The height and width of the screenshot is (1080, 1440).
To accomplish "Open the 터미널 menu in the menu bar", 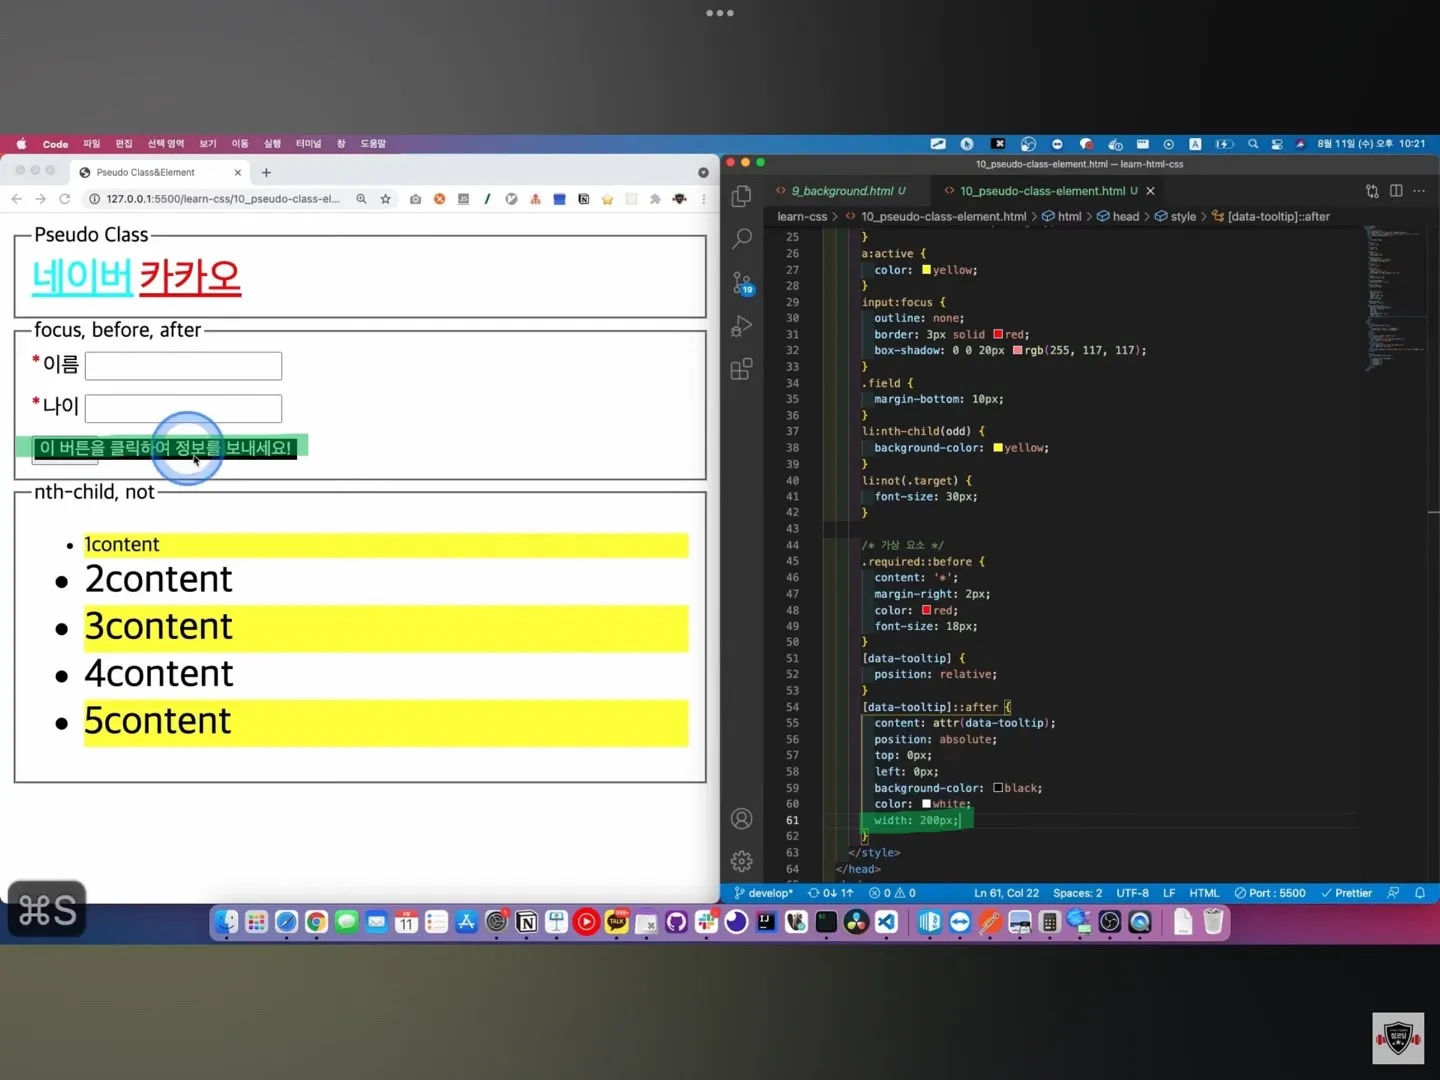I will [308, 144].
